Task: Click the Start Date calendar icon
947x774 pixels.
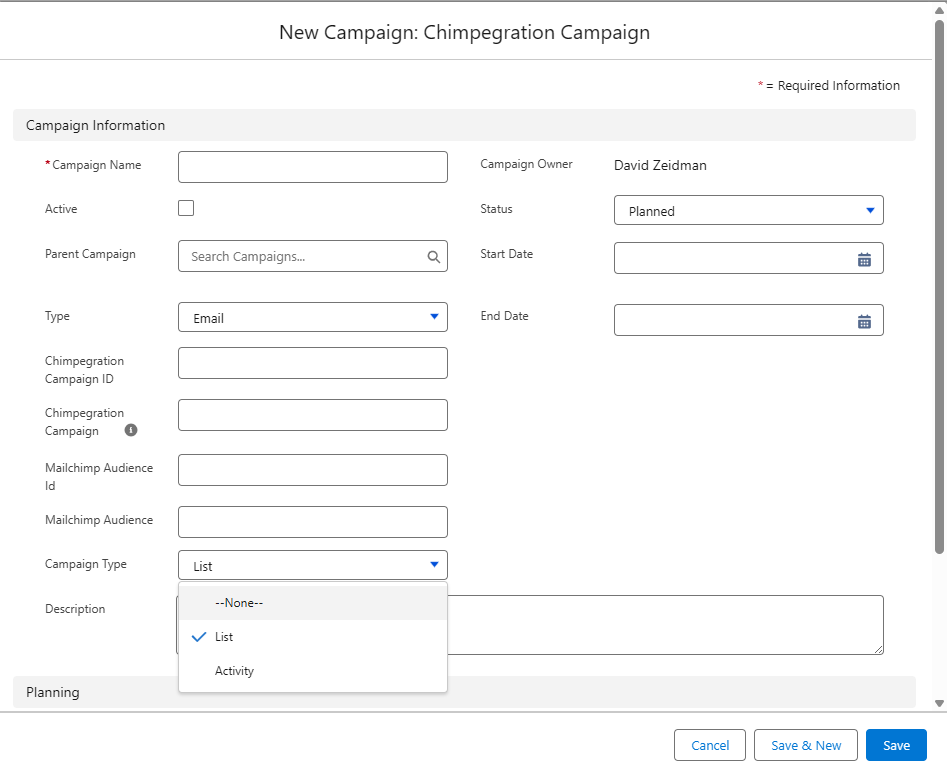Action: (x=864, y=259)
